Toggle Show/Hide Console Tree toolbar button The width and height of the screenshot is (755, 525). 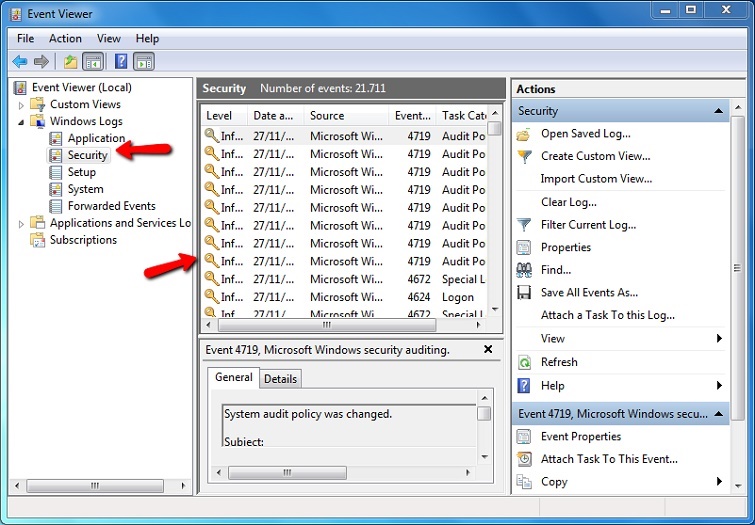(x=92, y=62)
